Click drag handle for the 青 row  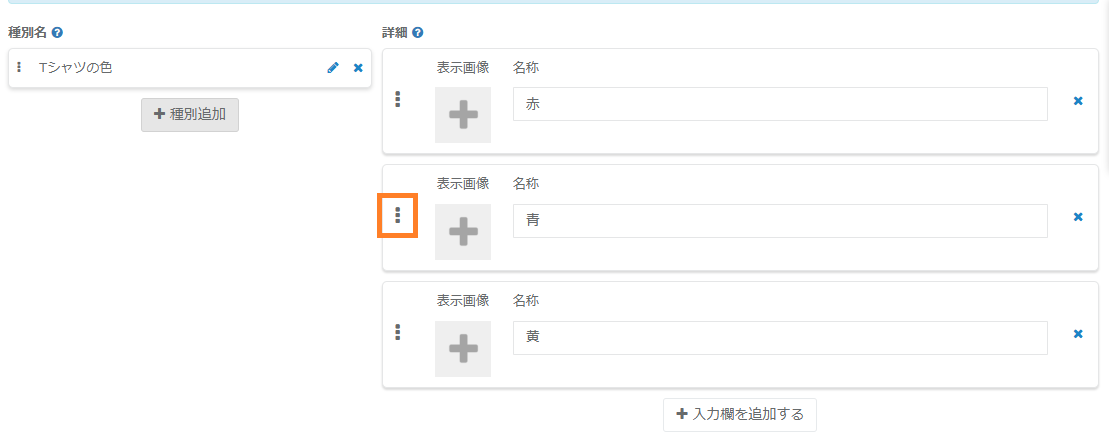pyautogui.click(x=398, y=216)
